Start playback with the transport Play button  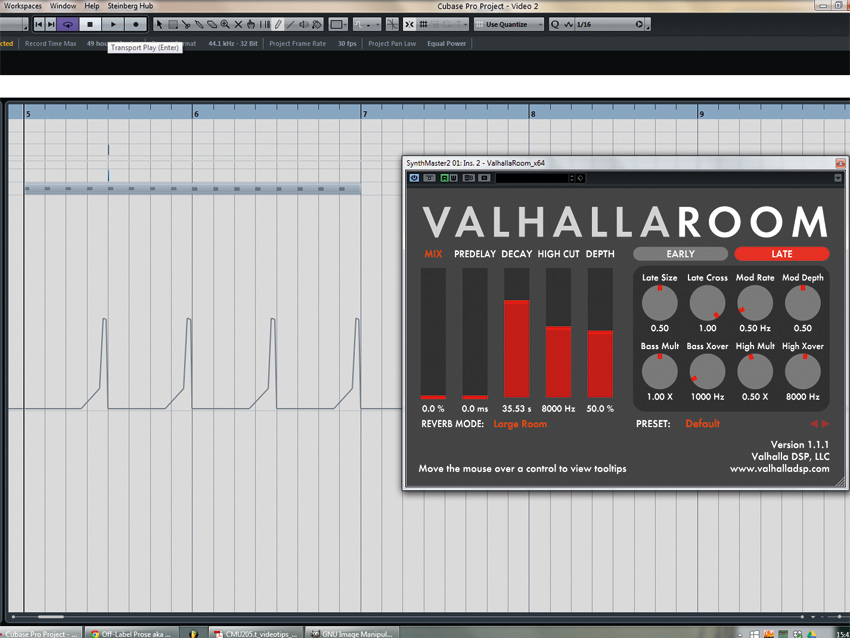[113, 24]
